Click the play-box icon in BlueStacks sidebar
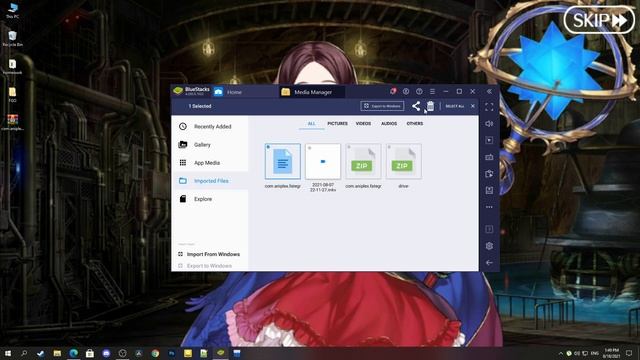This screenshot has width=640, height=360. tap(489, 140)
